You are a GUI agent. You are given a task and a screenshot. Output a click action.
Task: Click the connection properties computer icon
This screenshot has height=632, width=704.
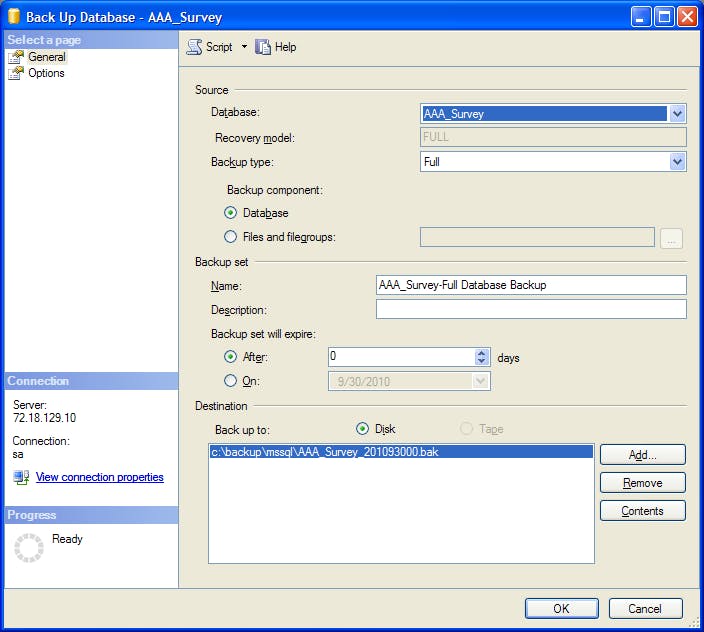point(21,477)
